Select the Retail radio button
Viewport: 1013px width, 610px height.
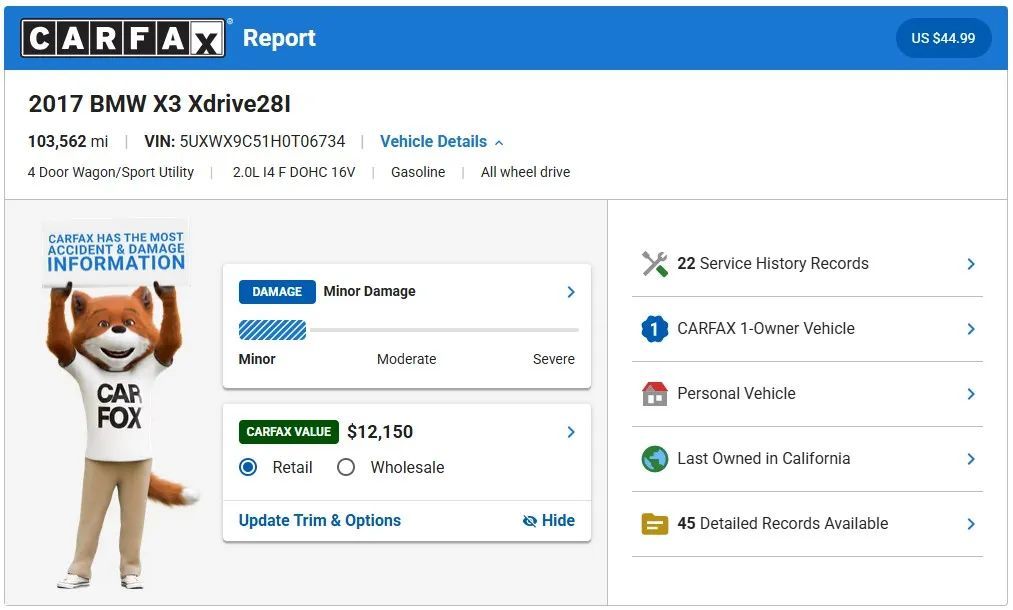click(249, 467)
